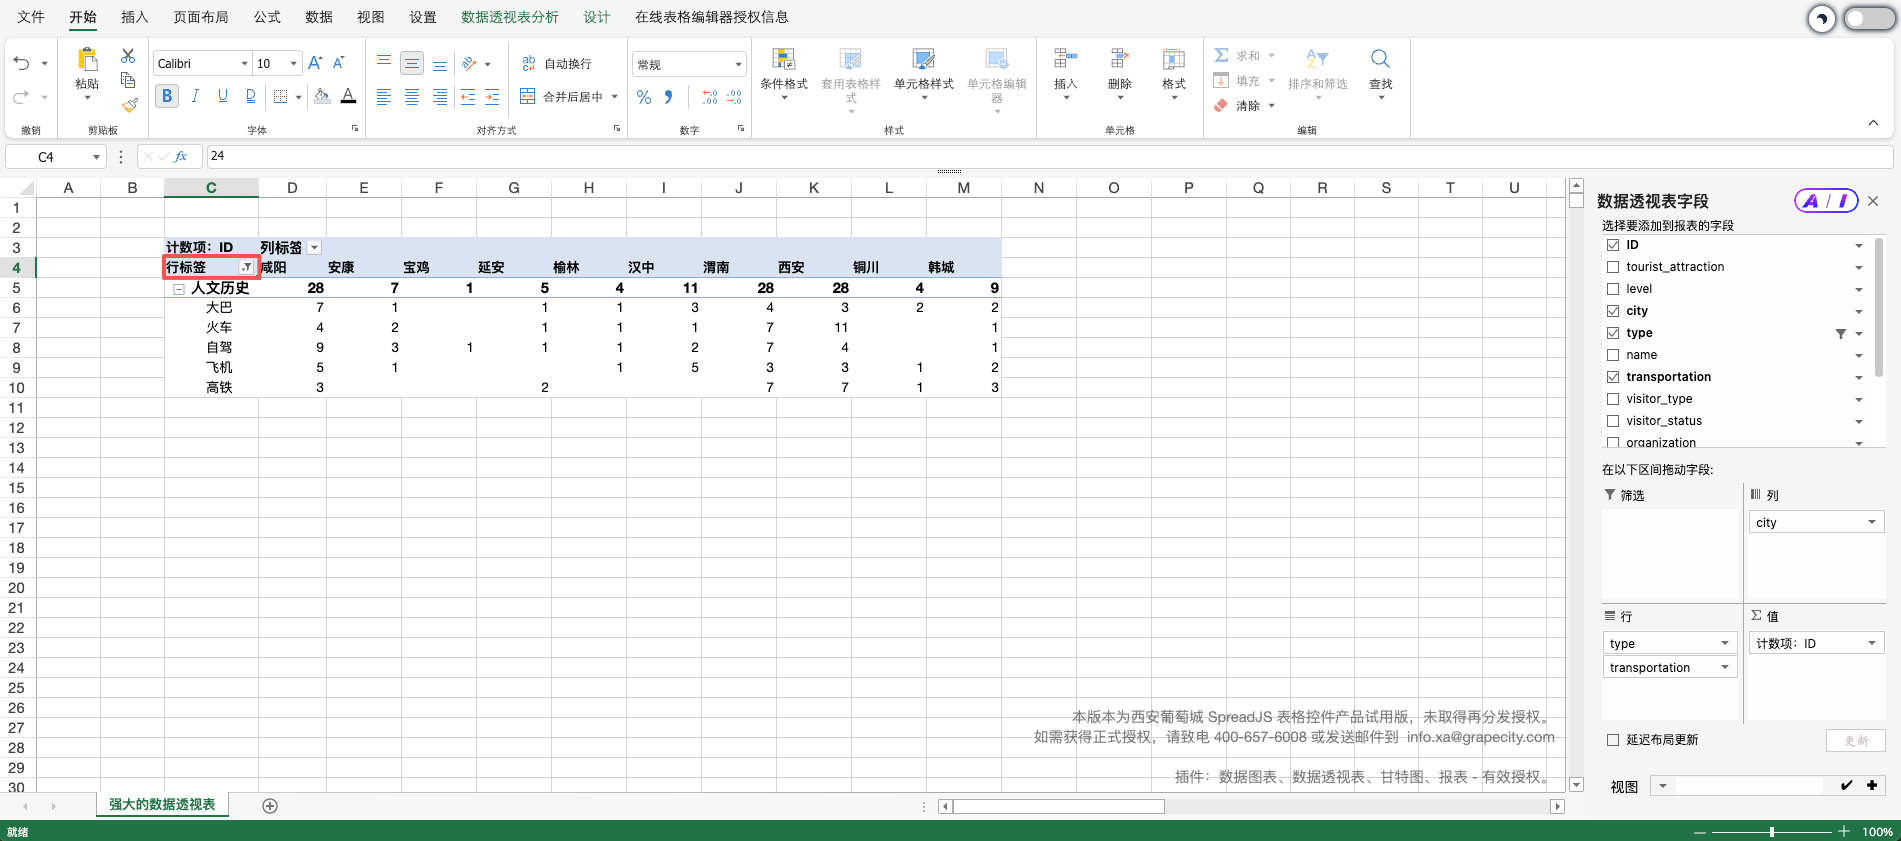This screenshot has height=841, width=1901.
Task: Click the undo arrow icon
Action: (22, 63)
